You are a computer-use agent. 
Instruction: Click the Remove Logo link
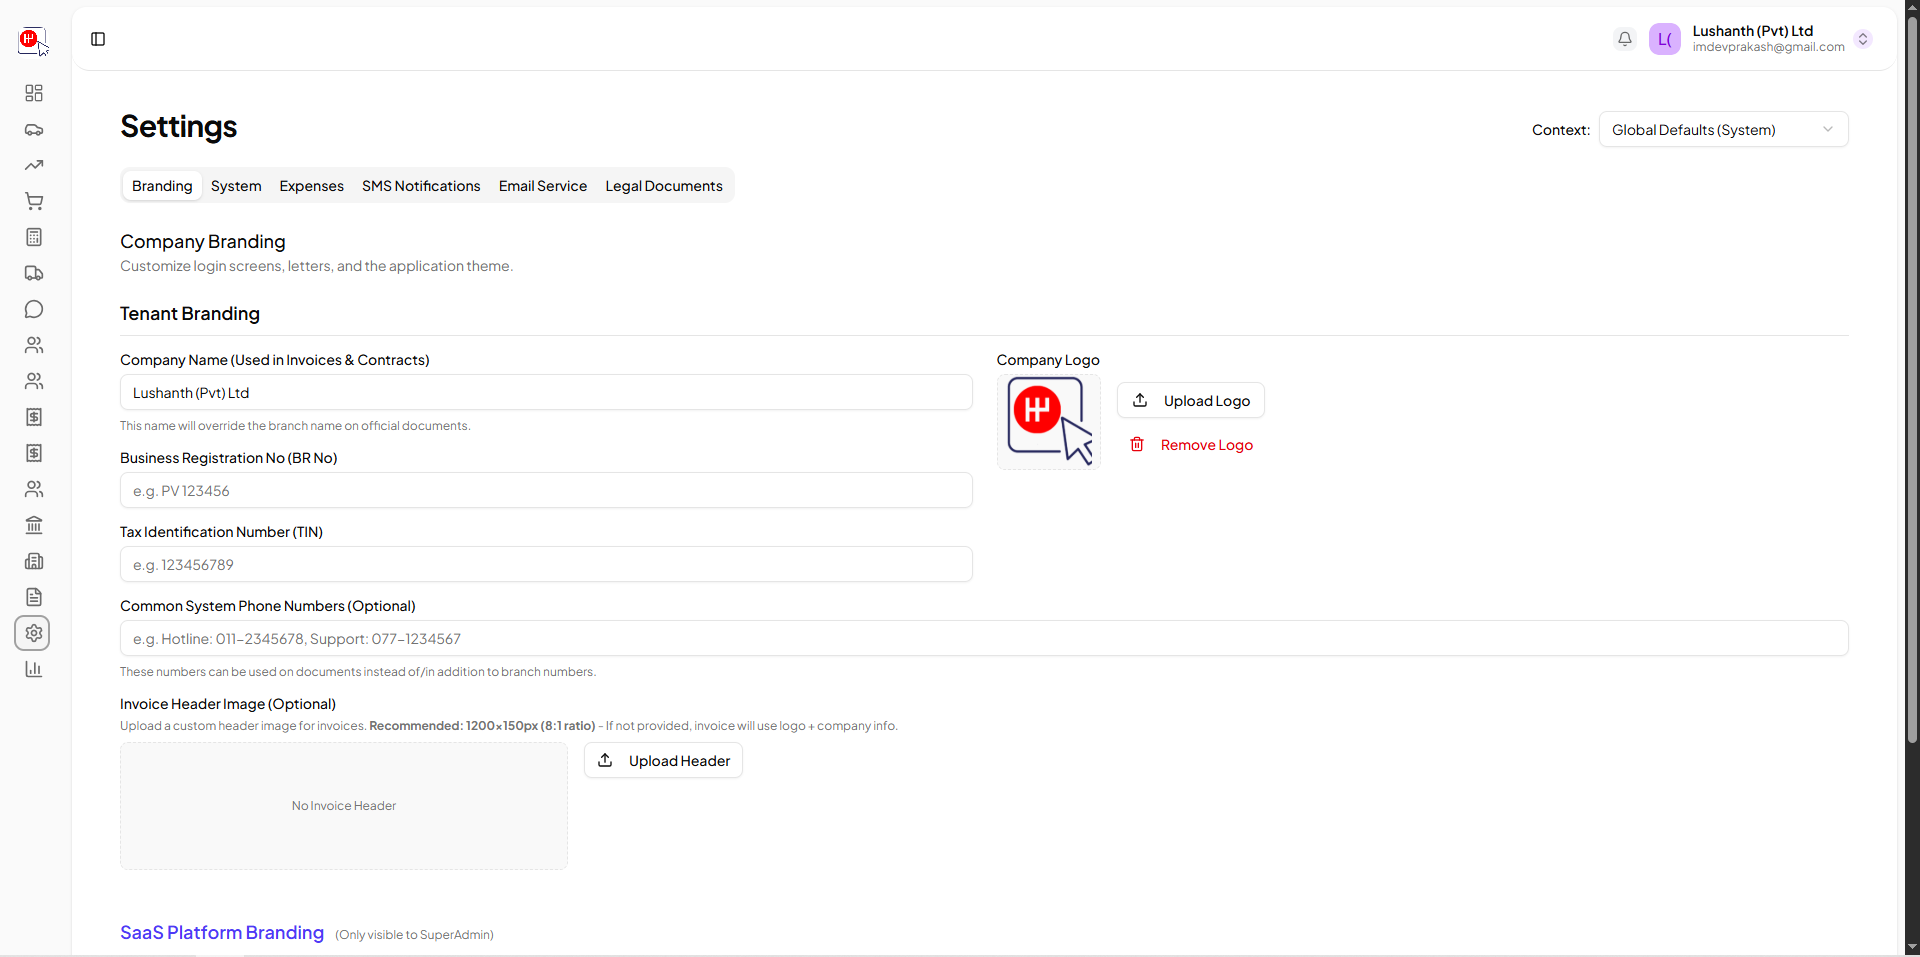click(x=1192, y=445)
